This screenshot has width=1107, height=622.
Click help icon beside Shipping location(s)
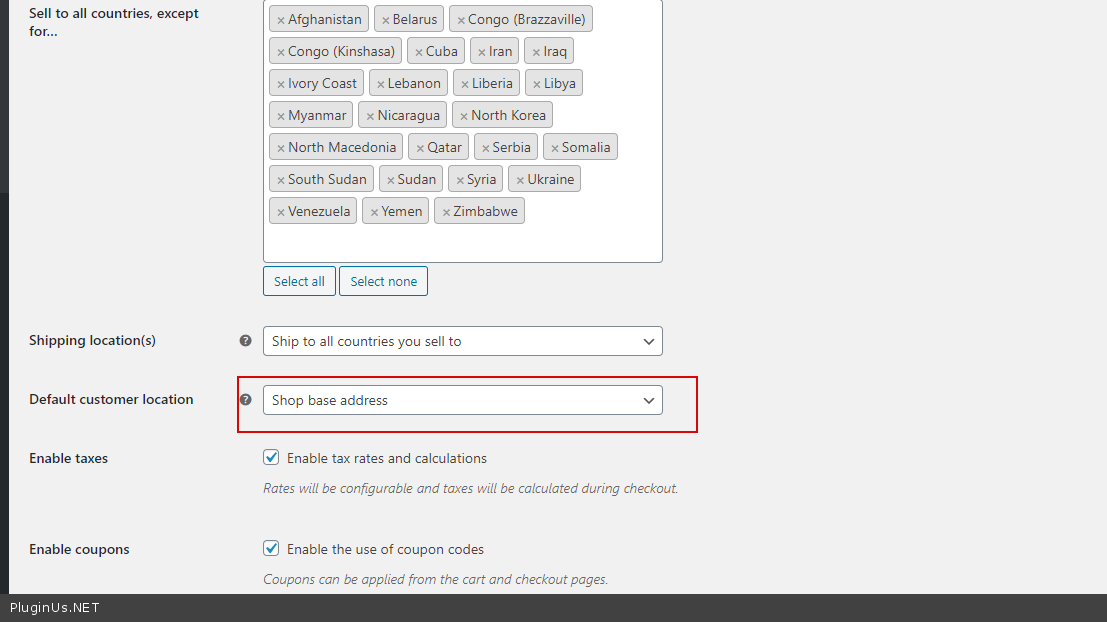tap(245, 340)
